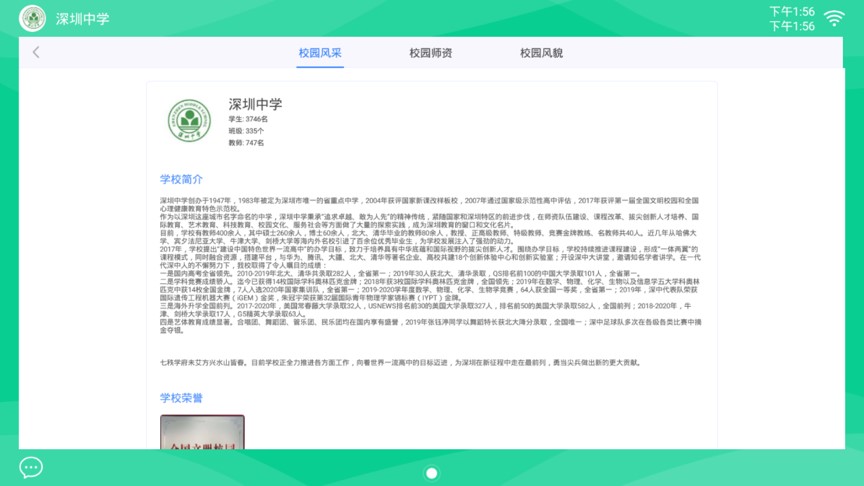
Task: Click the large green school emblem
Action: [189, 121]
